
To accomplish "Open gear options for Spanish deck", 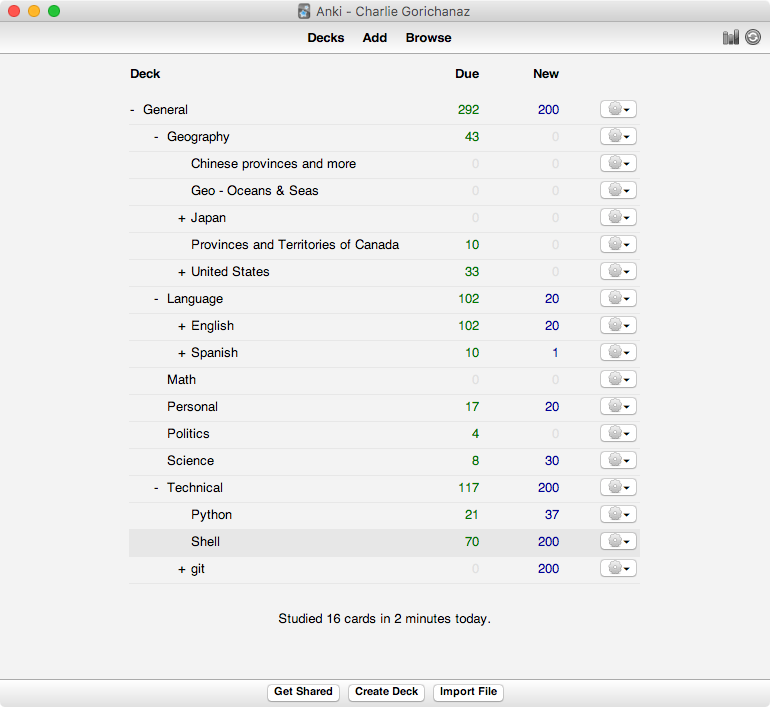I will pyautogui.click(x=618, y=352).
